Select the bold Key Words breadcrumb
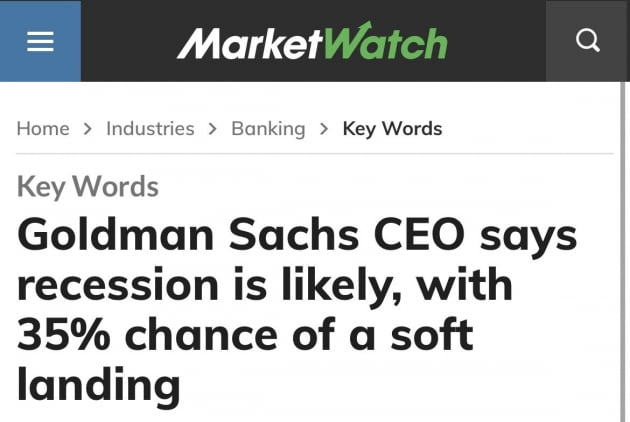Screen dimensions: 630x422 (x=392, y=129)
